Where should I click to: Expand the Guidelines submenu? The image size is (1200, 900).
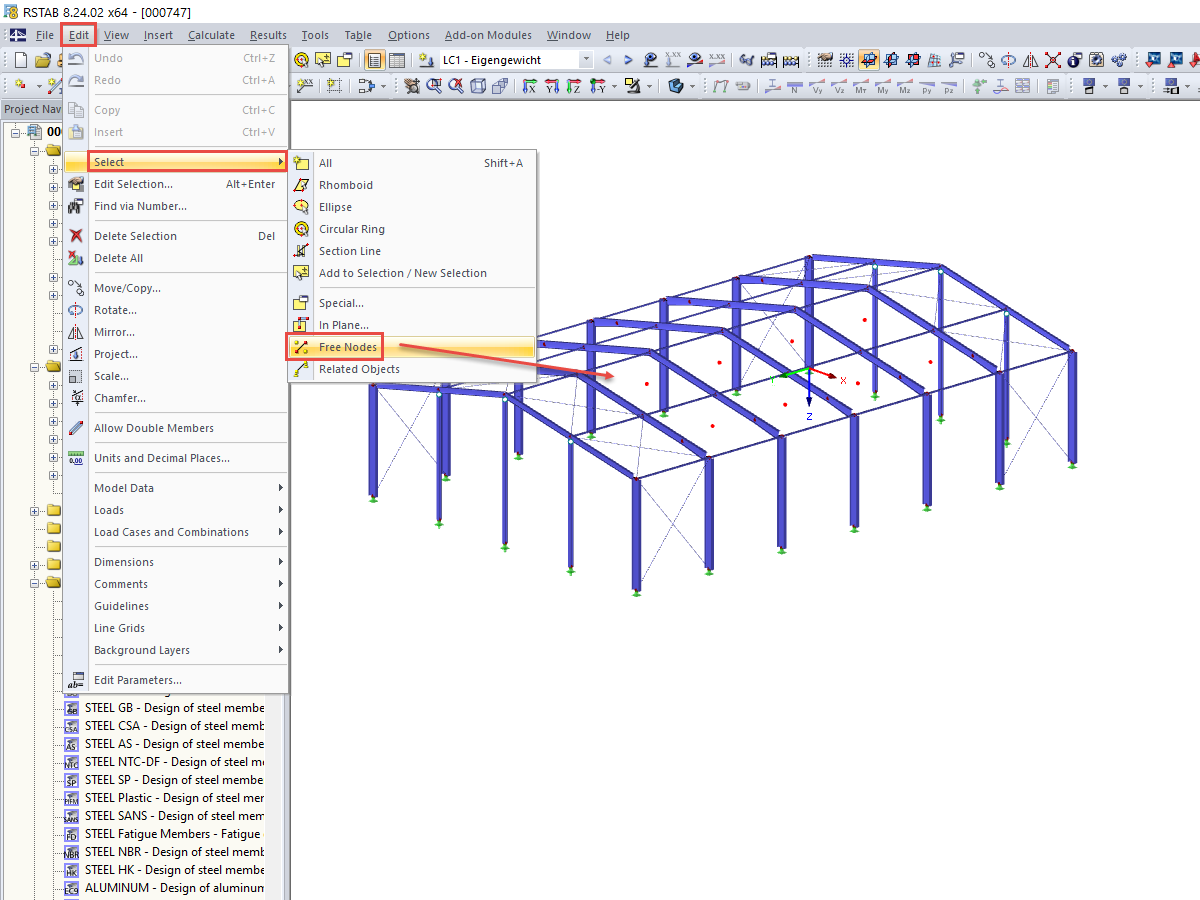(175, 606)
